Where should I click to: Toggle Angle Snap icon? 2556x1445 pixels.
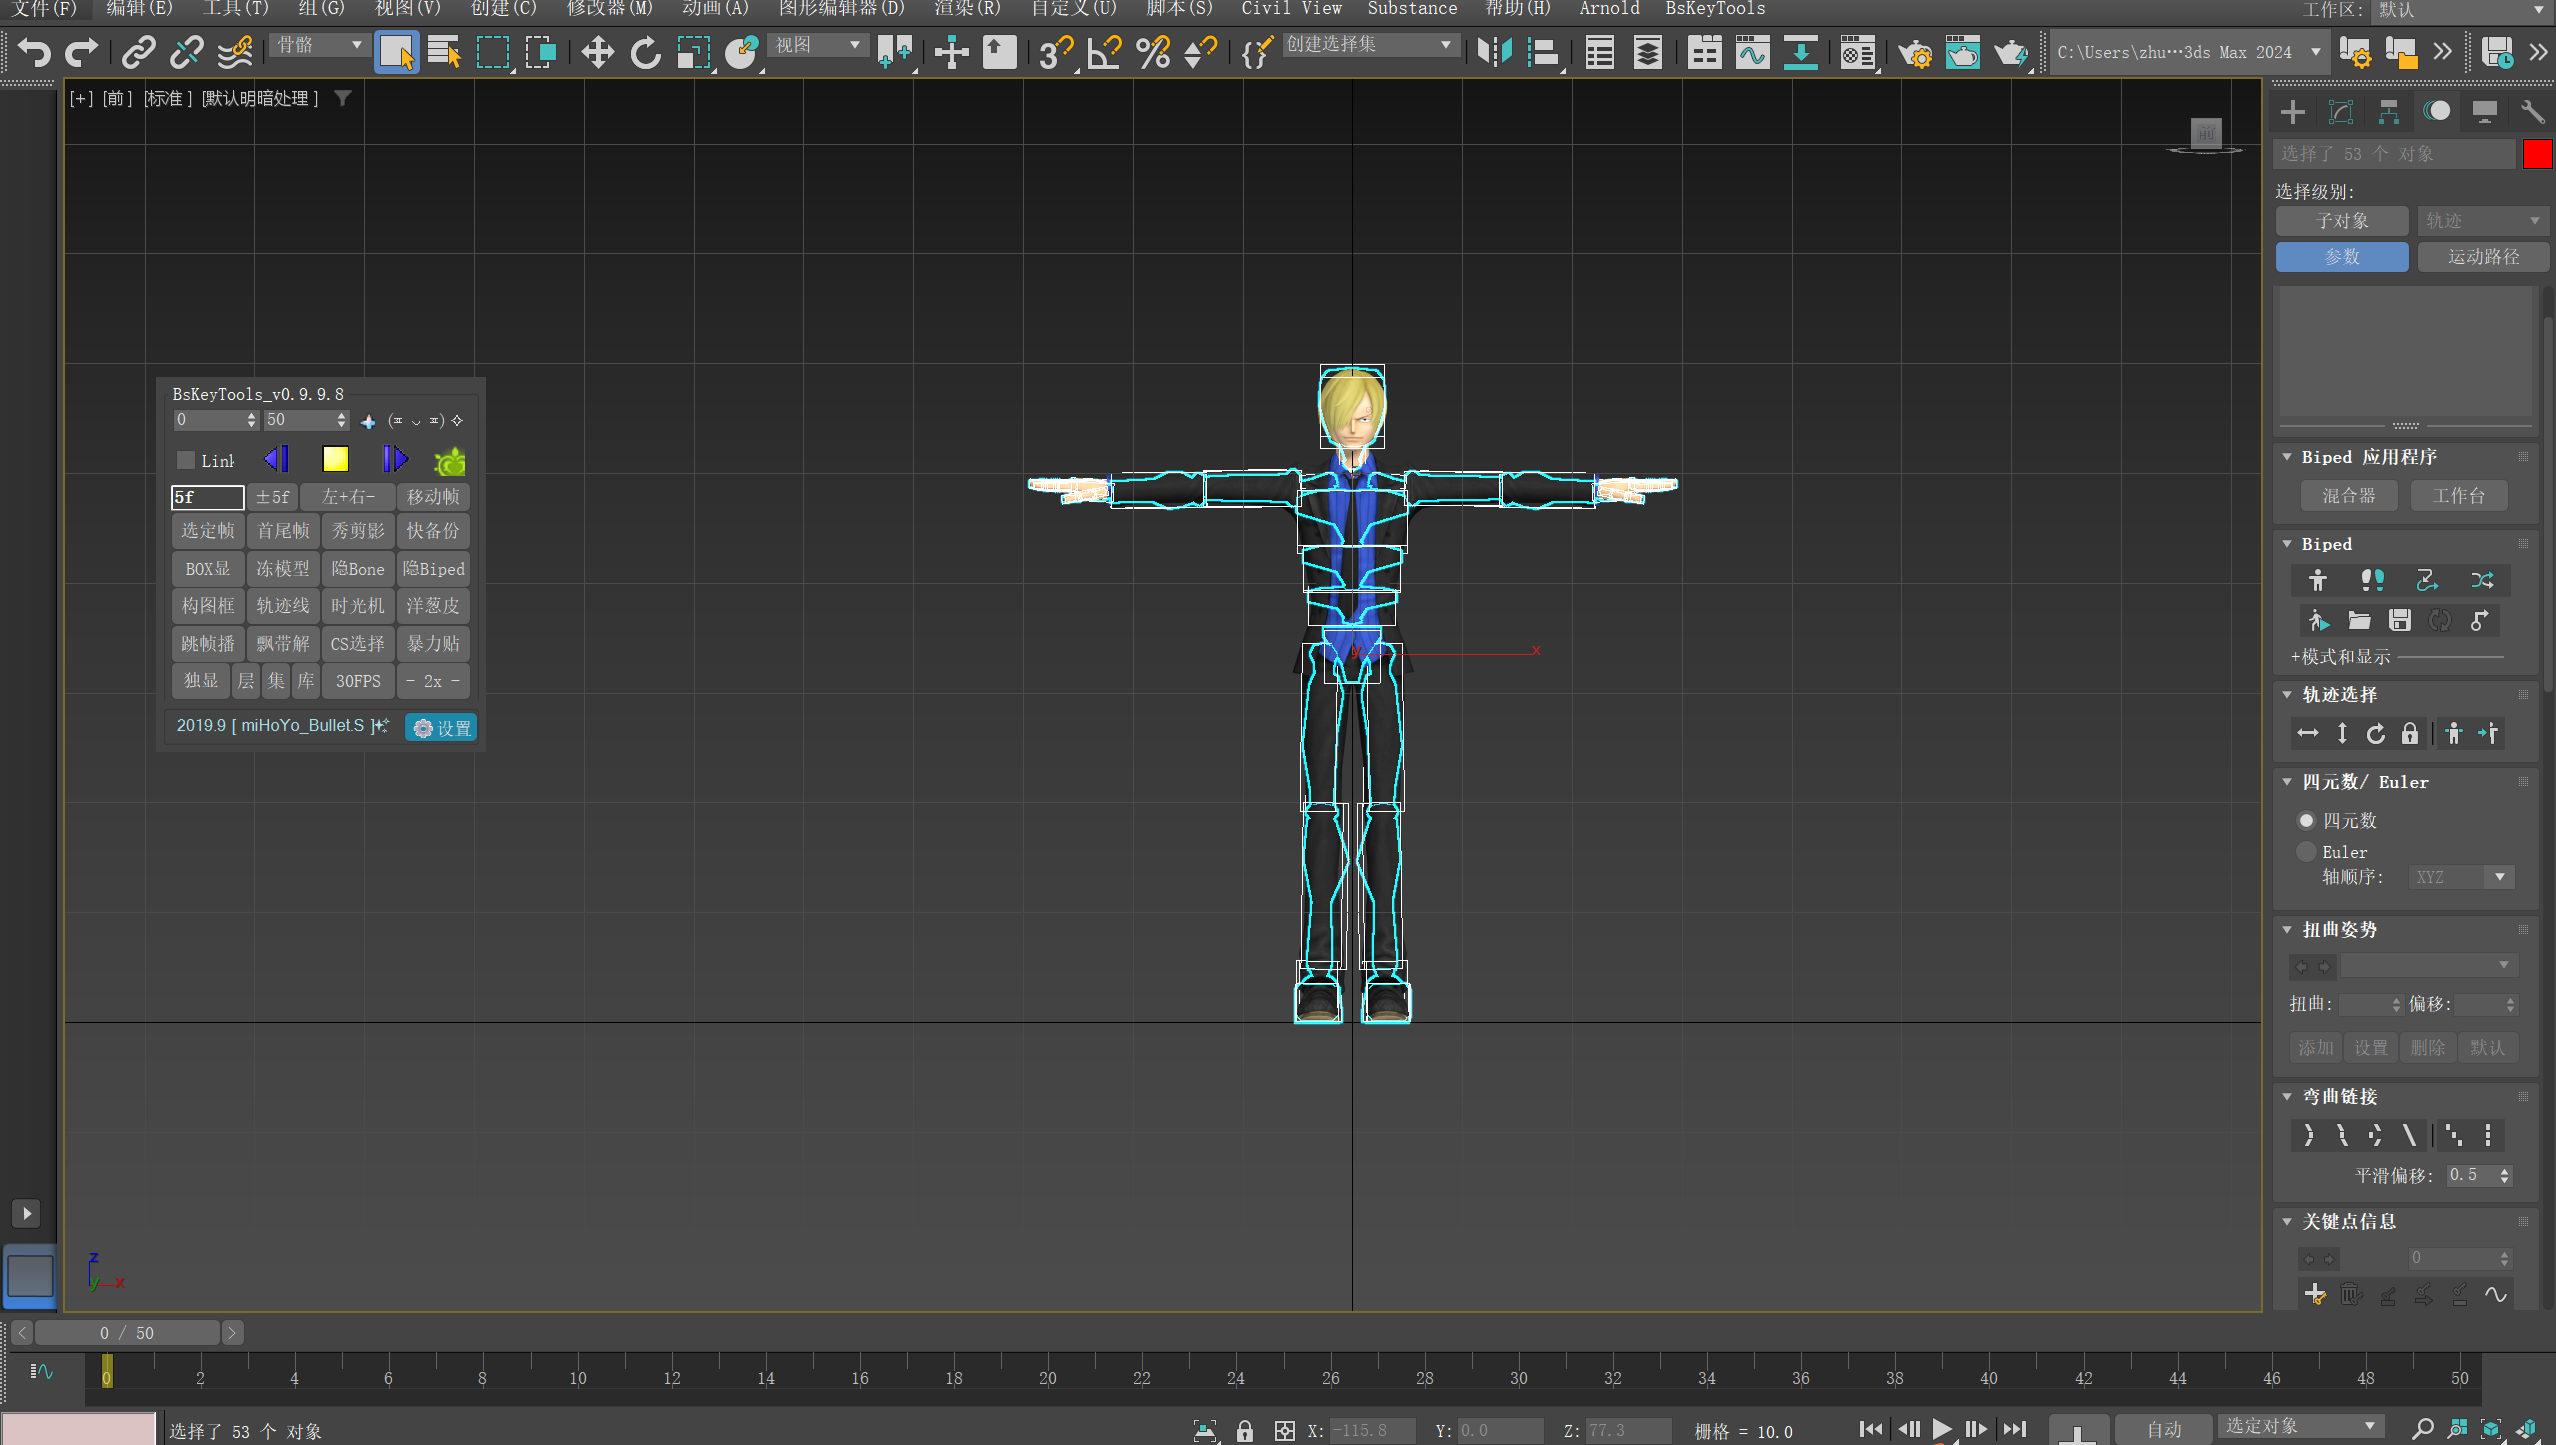[1104, 51]
